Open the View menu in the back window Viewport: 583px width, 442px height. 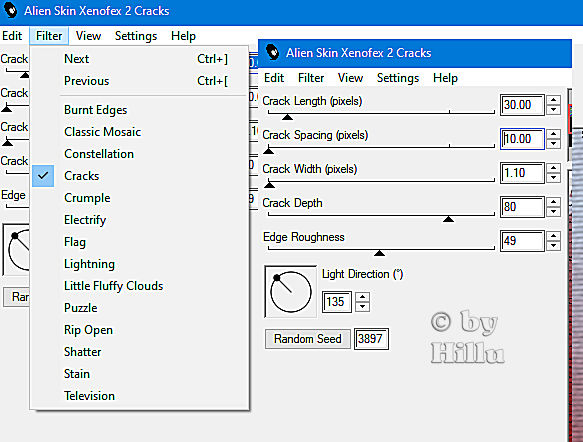click(88, 36)
